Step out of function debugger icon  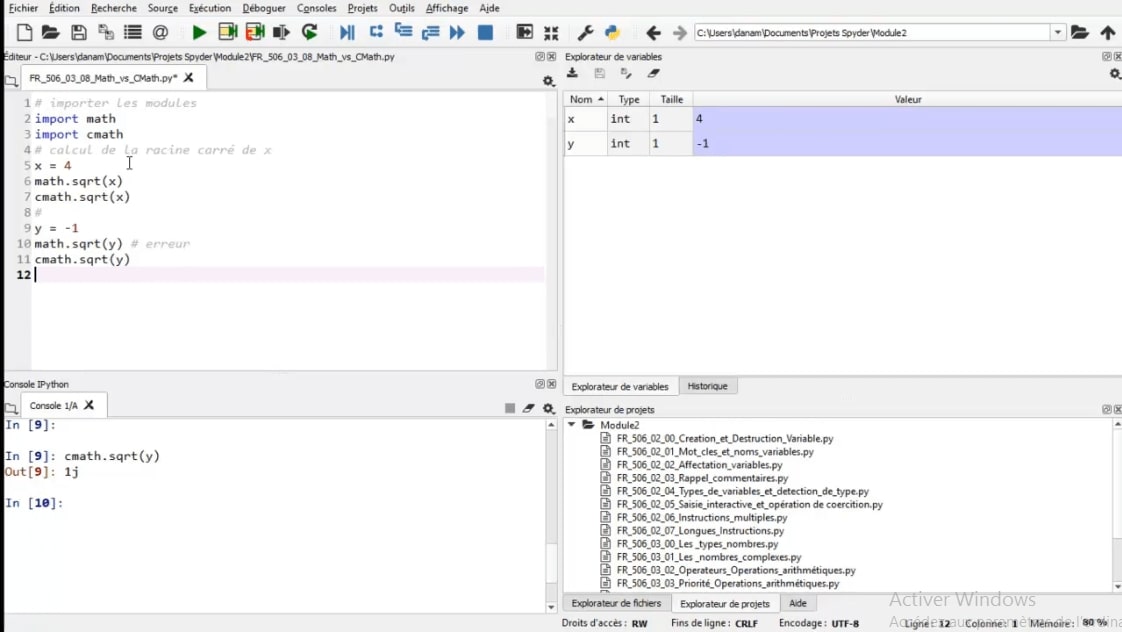pos(430,32)
